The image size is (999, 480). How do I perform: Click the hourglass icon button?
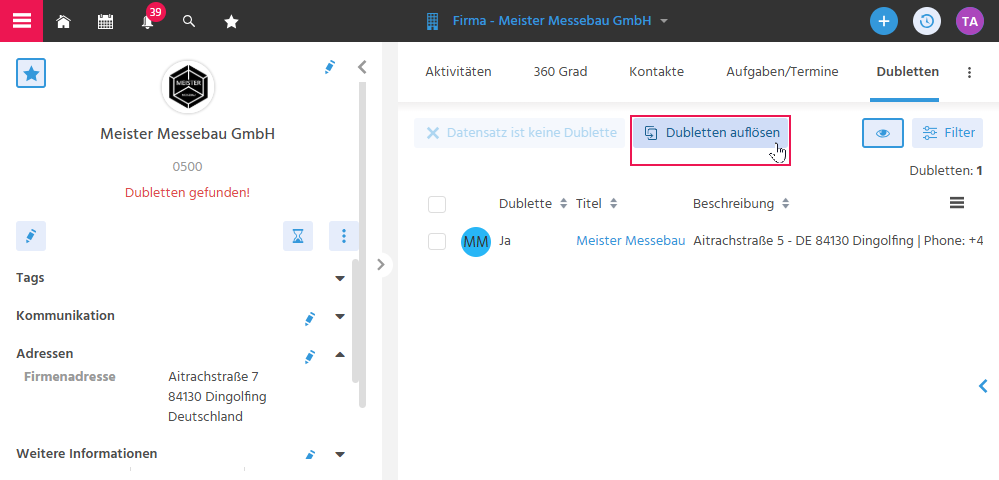click(x=298, y=236)
